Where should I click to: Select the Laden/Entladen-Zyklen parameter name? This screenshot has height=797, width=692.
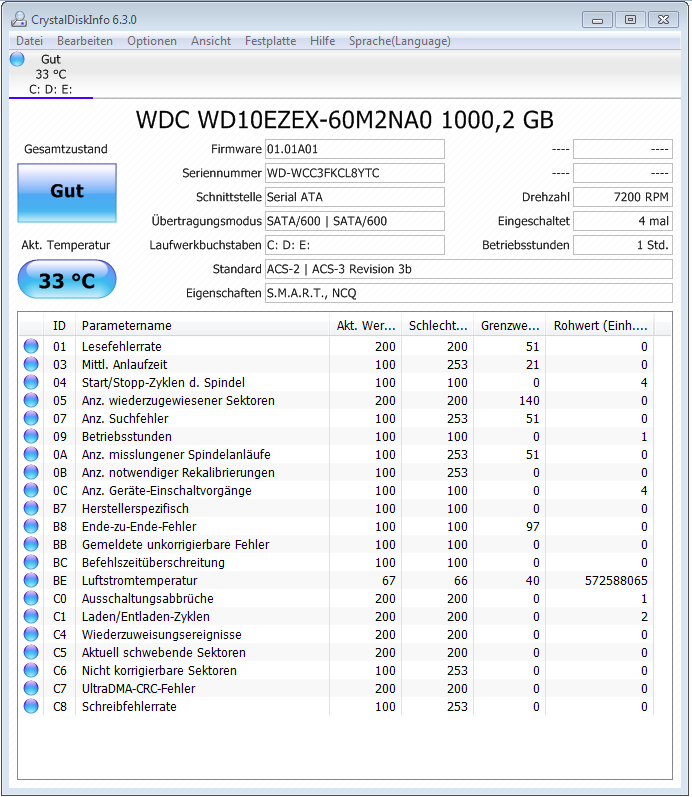[x=145, y=617]
